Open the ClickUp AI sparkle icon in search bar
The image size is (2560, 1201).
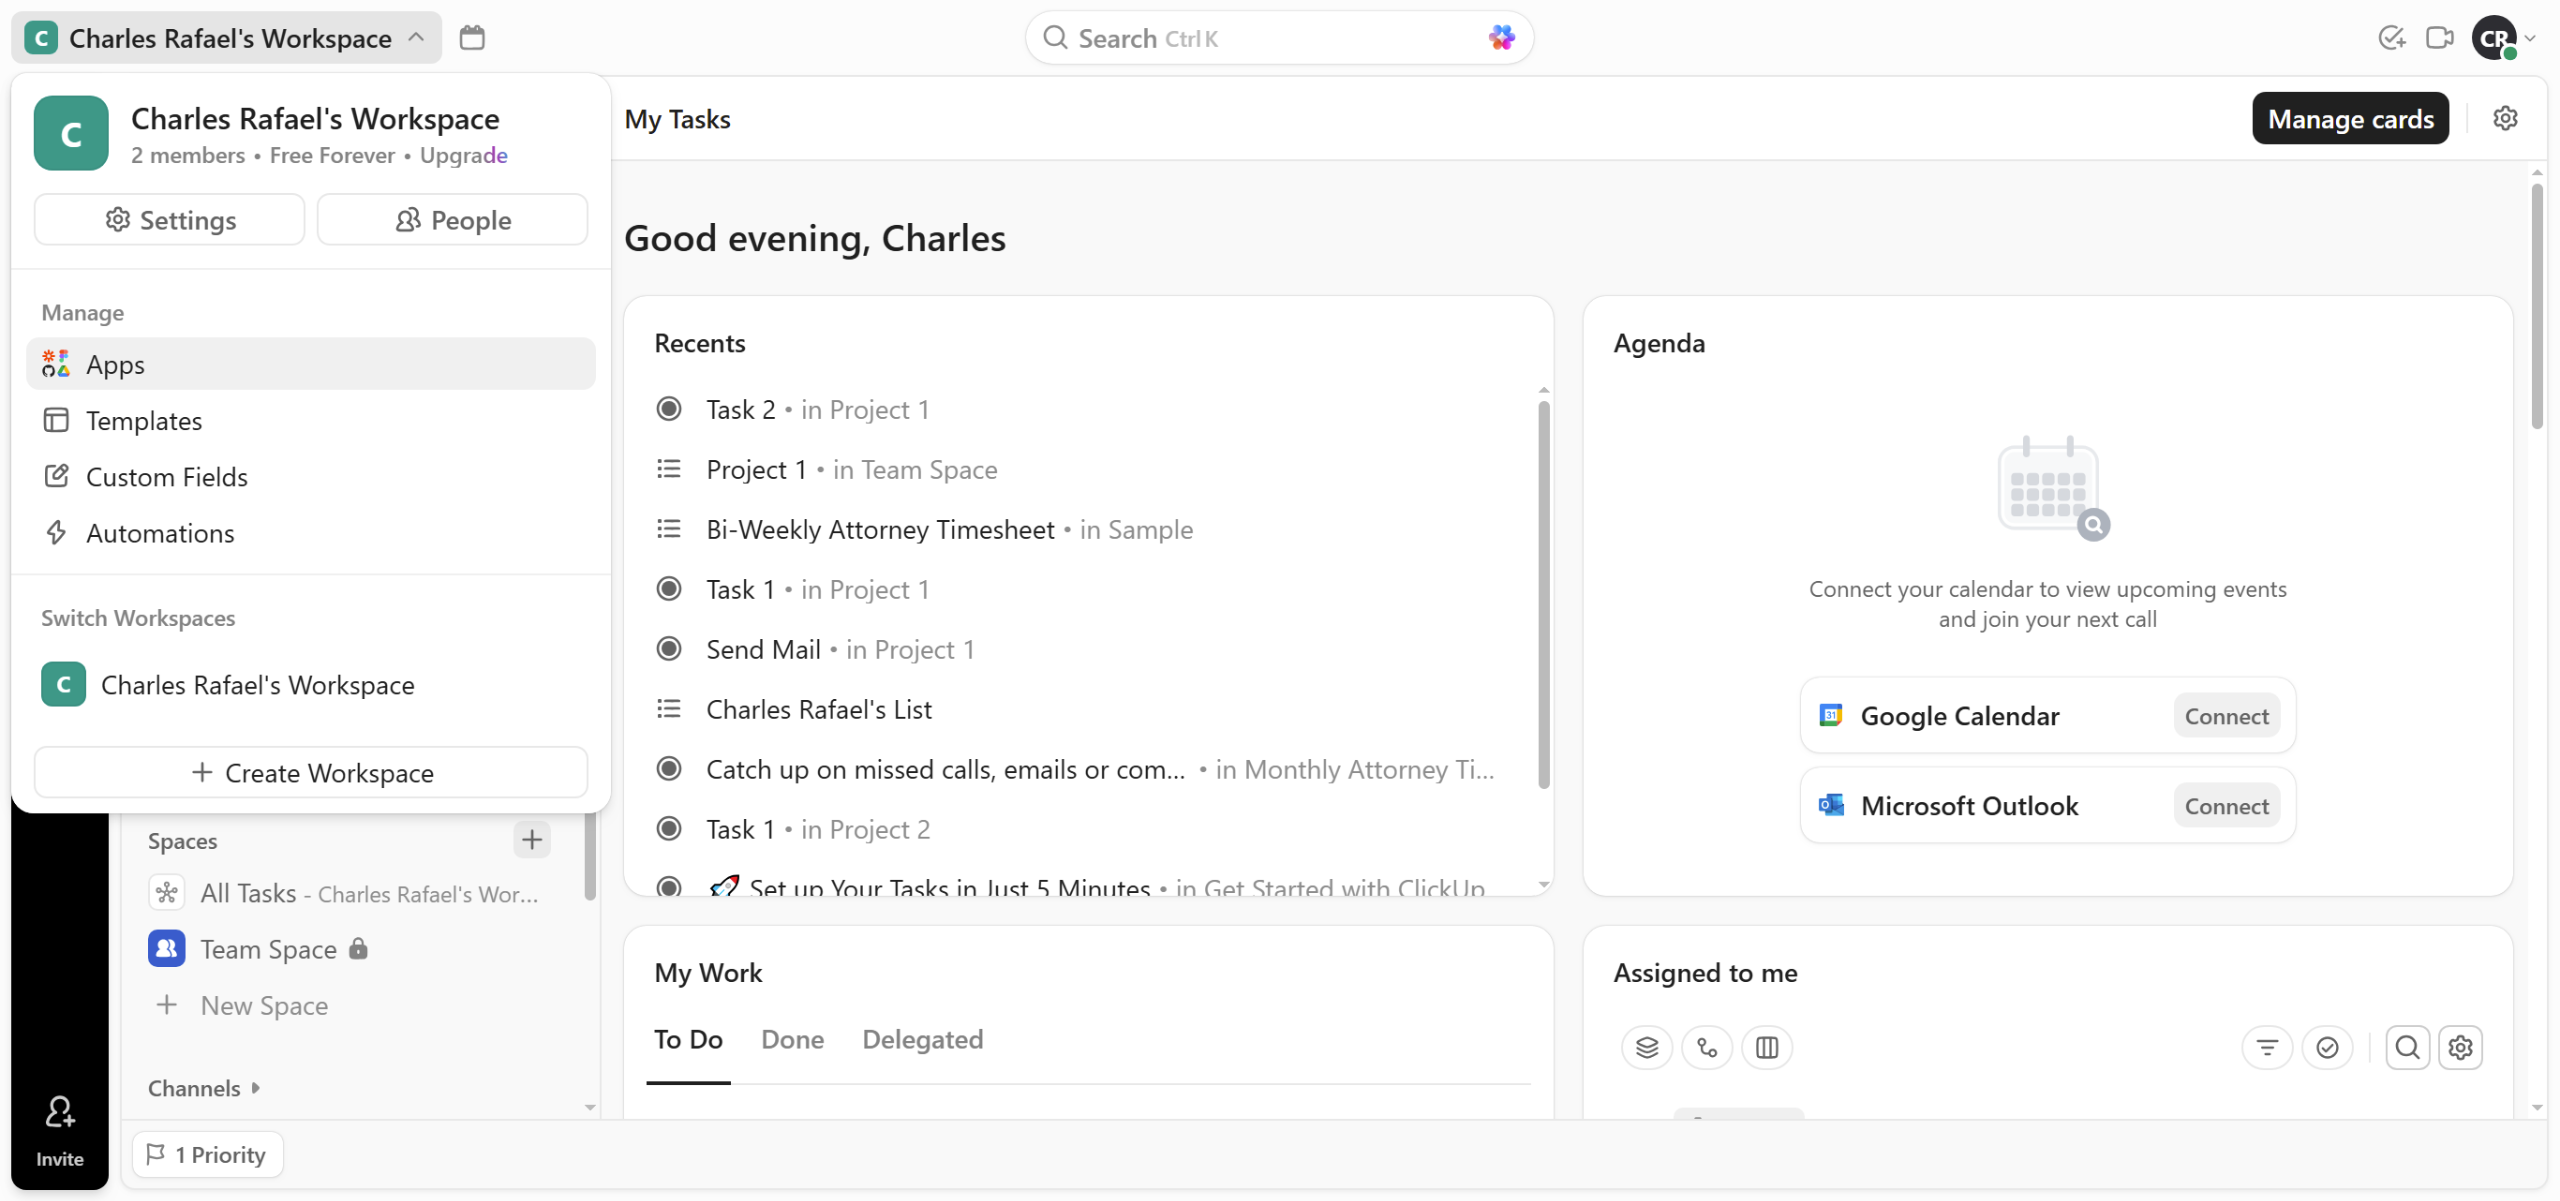tap(1501, 38)
